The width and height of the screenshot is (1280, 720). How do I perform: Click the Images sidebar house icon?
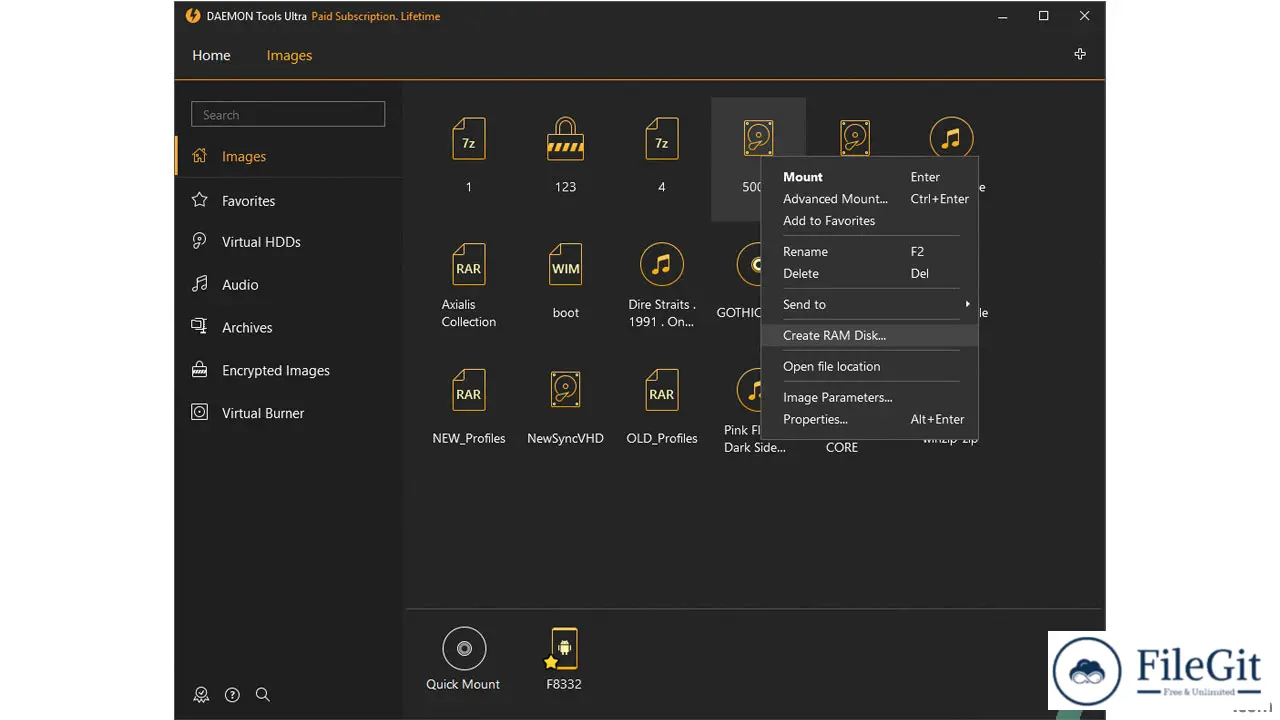tap(200, 156)
